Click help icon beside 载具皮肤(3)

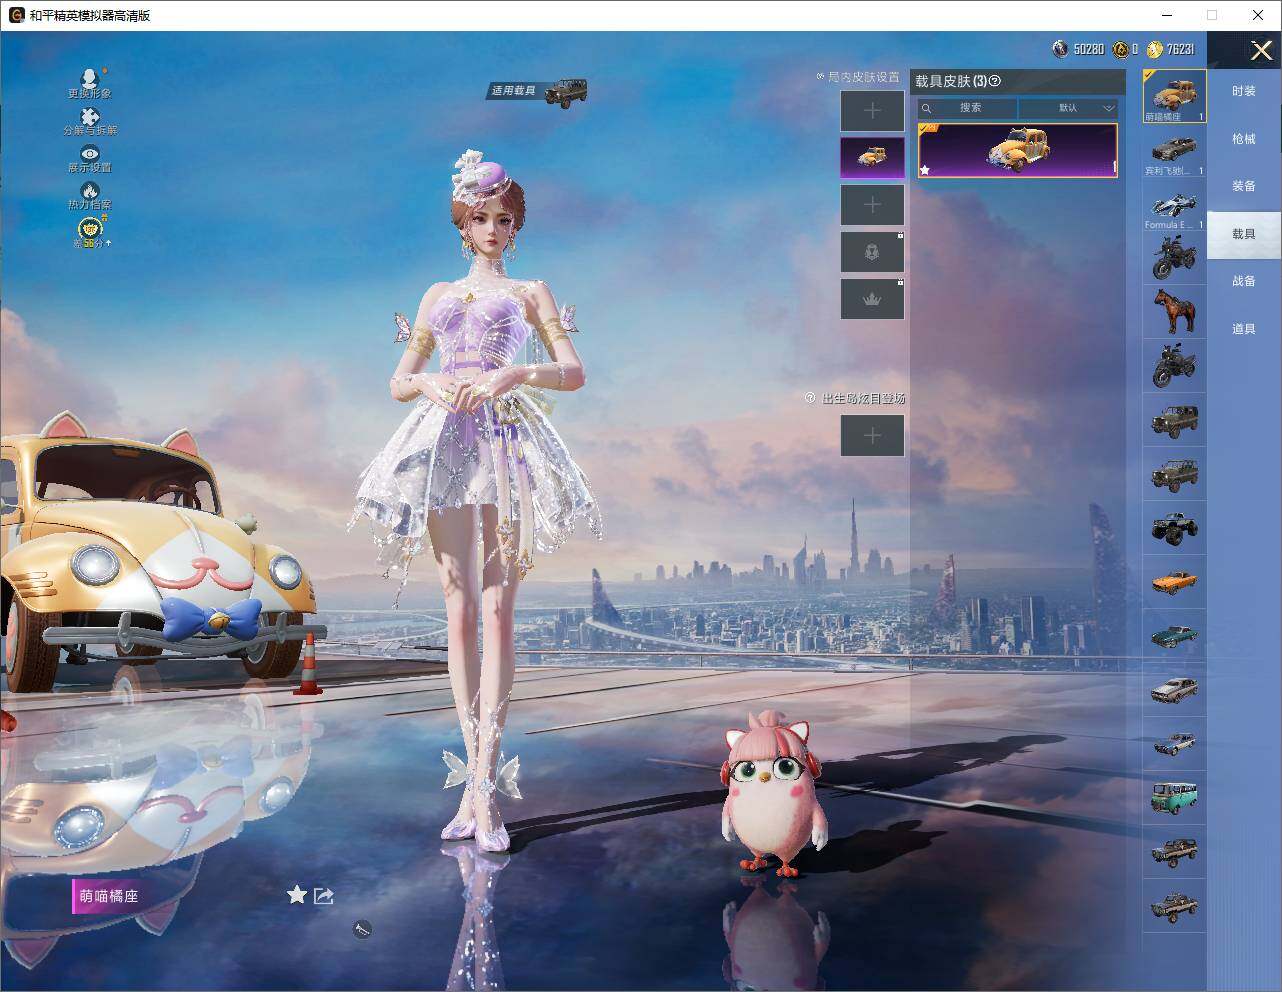[995, 81]
